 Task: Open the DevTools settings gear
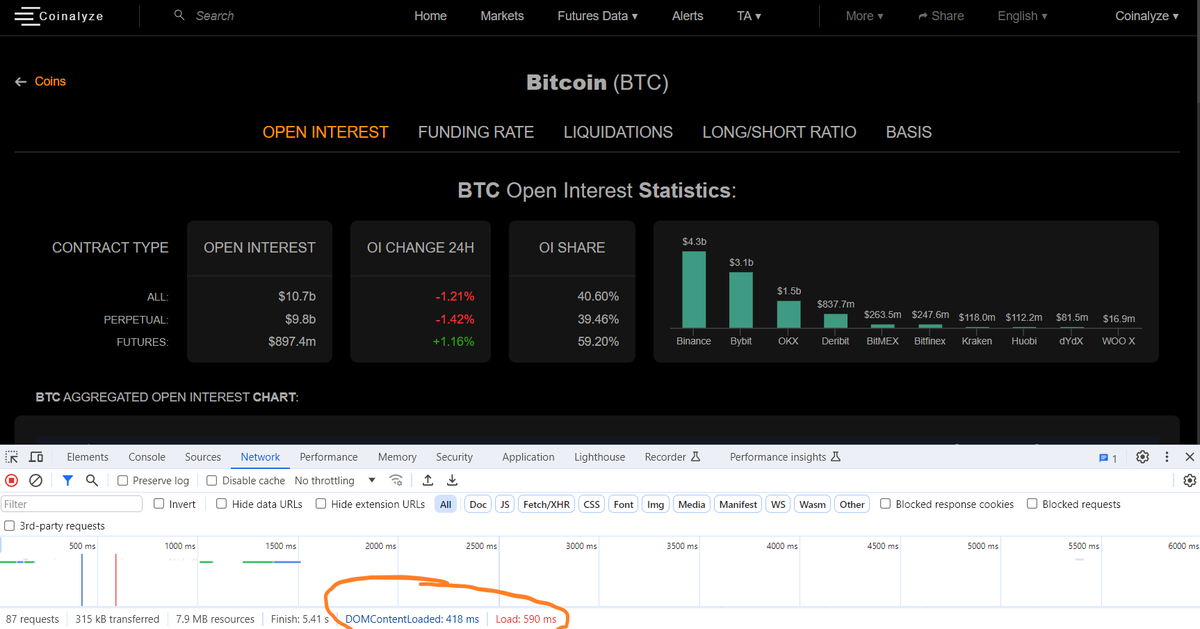(1143, 457)
